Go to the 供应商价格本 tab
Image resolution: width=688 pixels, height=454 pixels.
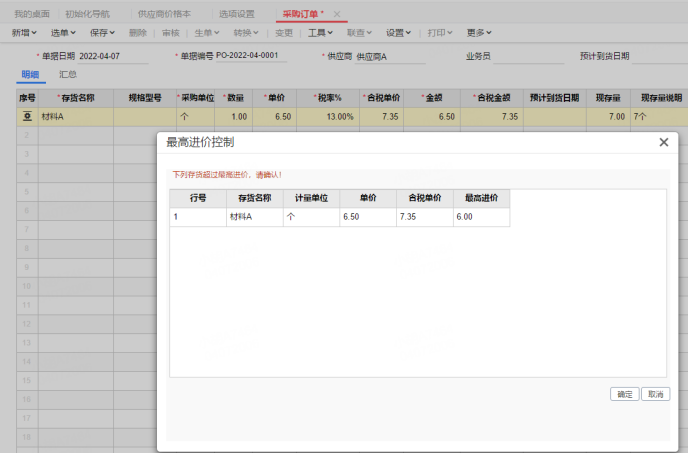tap(164, 14)
